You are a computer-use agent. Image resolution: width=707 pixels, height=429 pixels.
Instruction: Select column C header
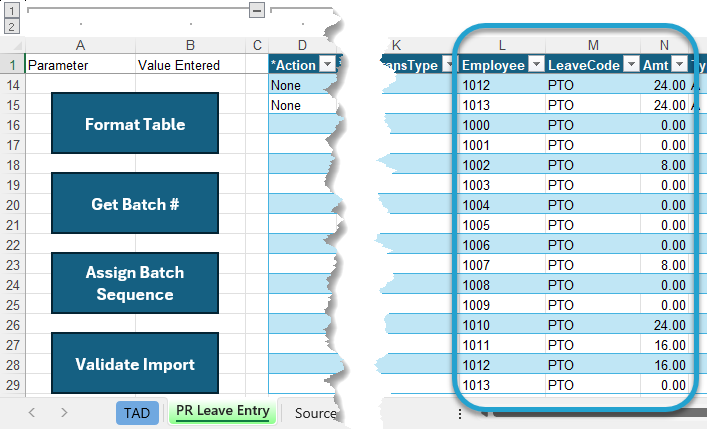(257, 45)
